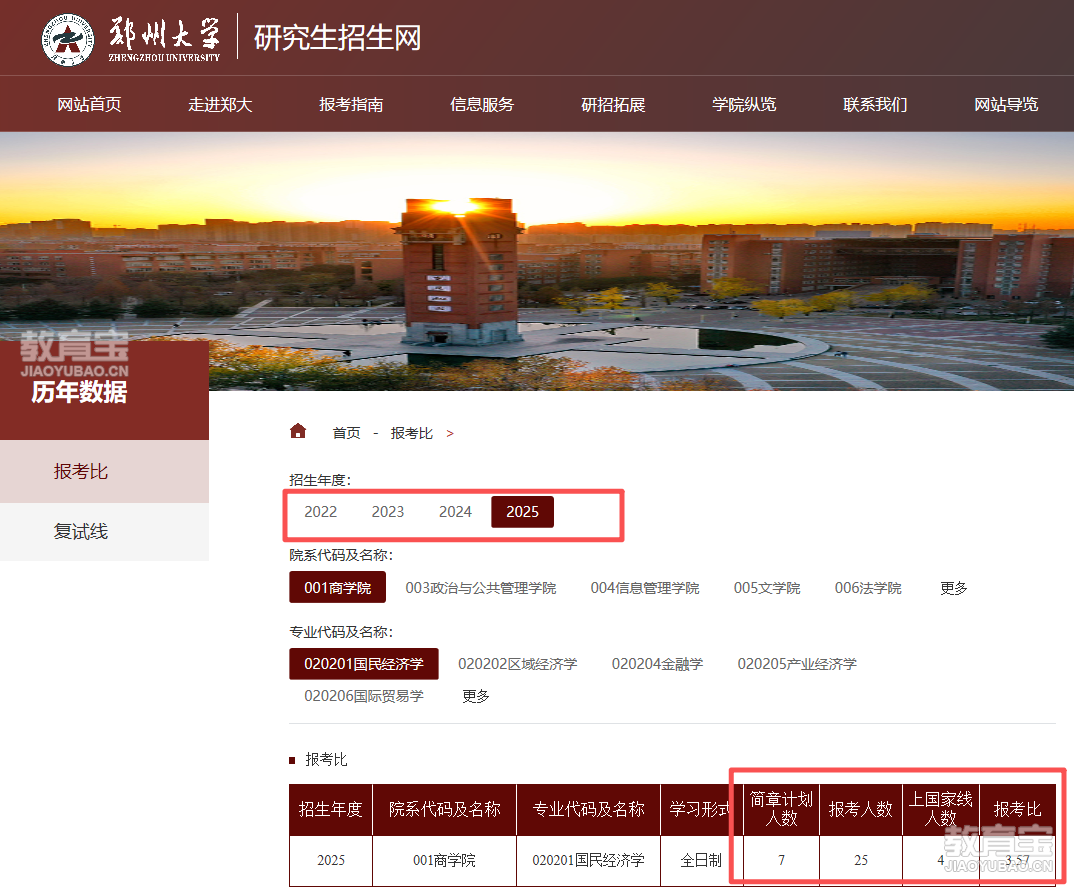Viewport: 1074px width, 895px height.
Task: Select major 020206国际贸易学
Action: click(364, 696)
